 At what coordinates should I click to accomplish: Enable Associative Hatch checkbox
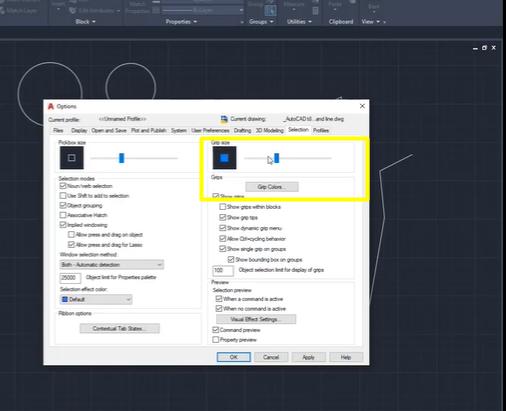coord(63,215)
